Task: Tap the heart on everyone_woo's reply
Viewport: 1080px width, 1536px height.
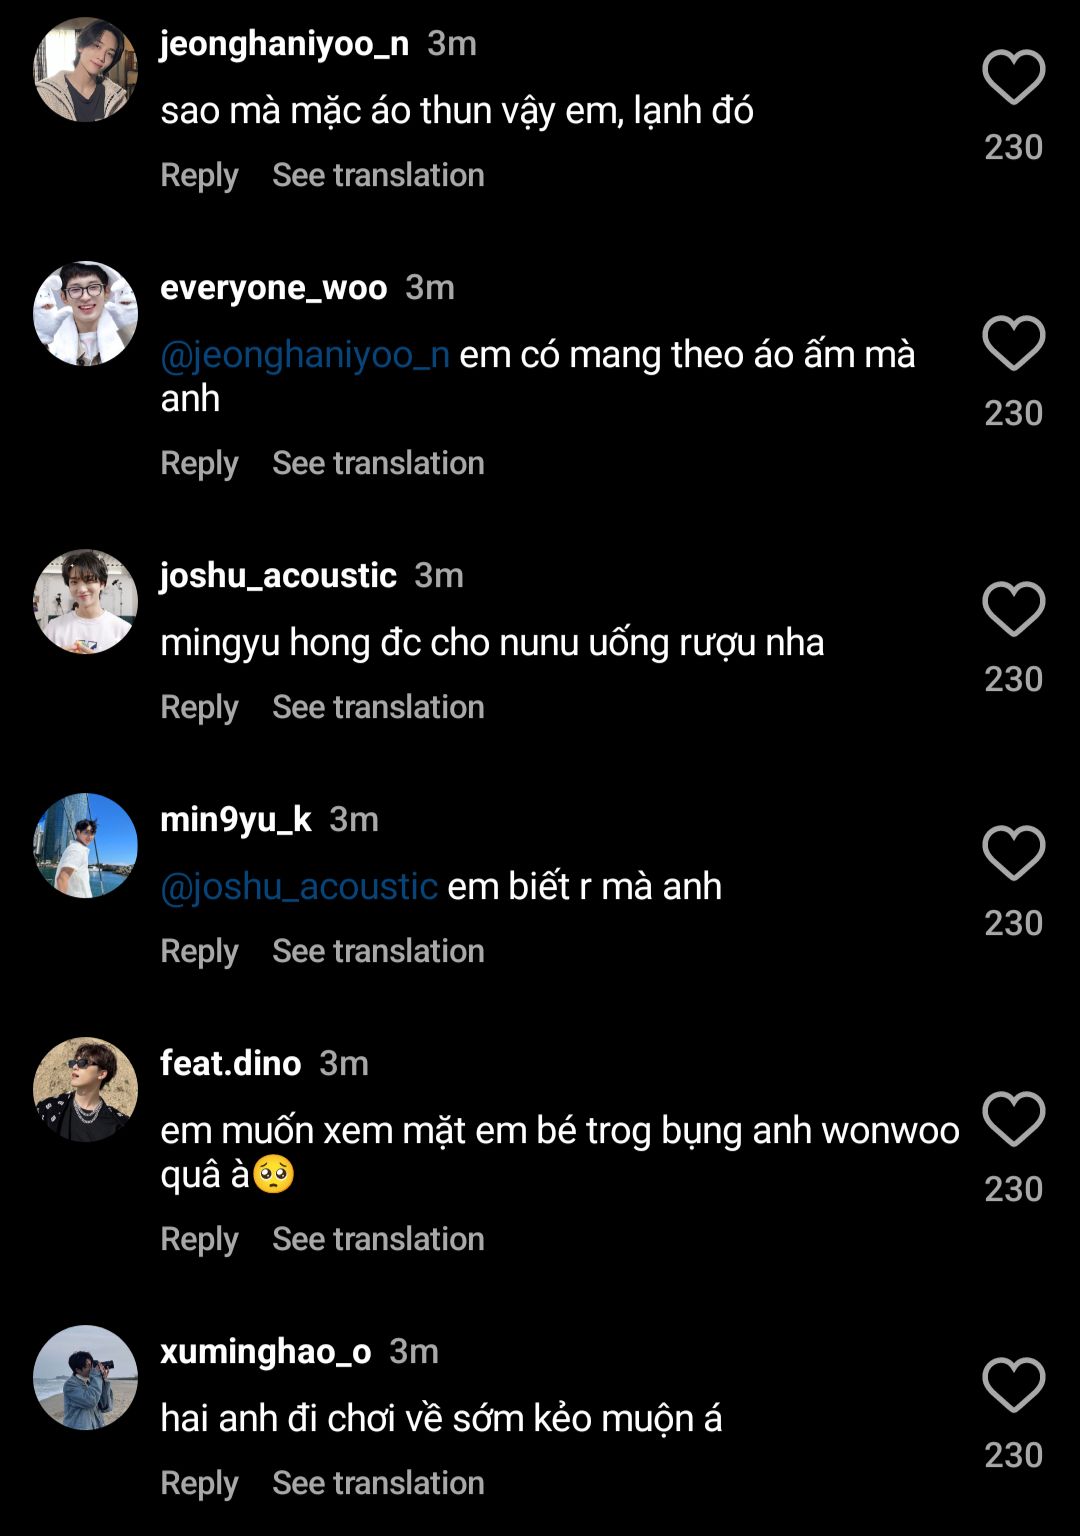Action: 1013,343
